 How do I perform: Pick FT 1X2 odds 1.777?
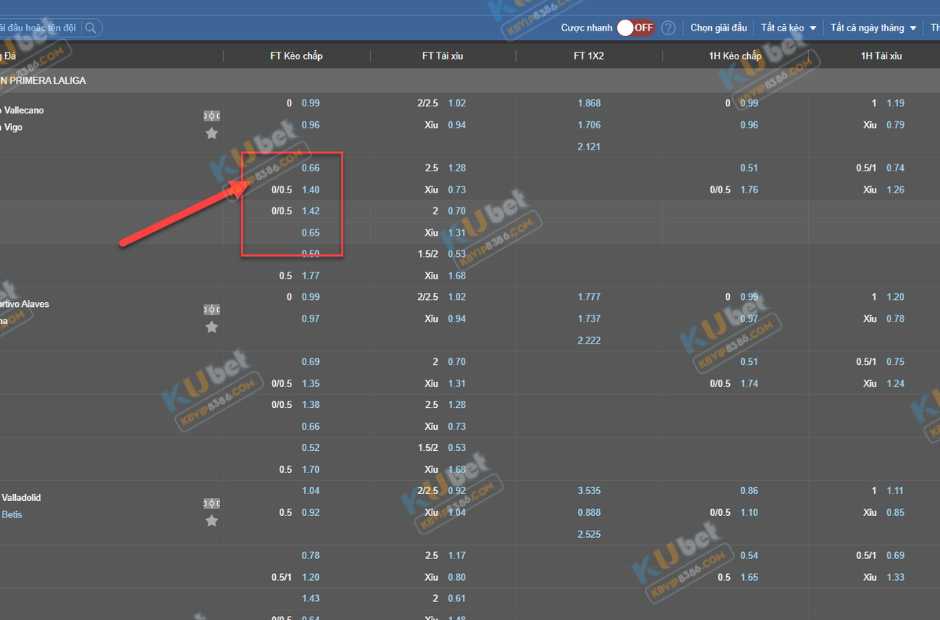(x=589, y=297)
